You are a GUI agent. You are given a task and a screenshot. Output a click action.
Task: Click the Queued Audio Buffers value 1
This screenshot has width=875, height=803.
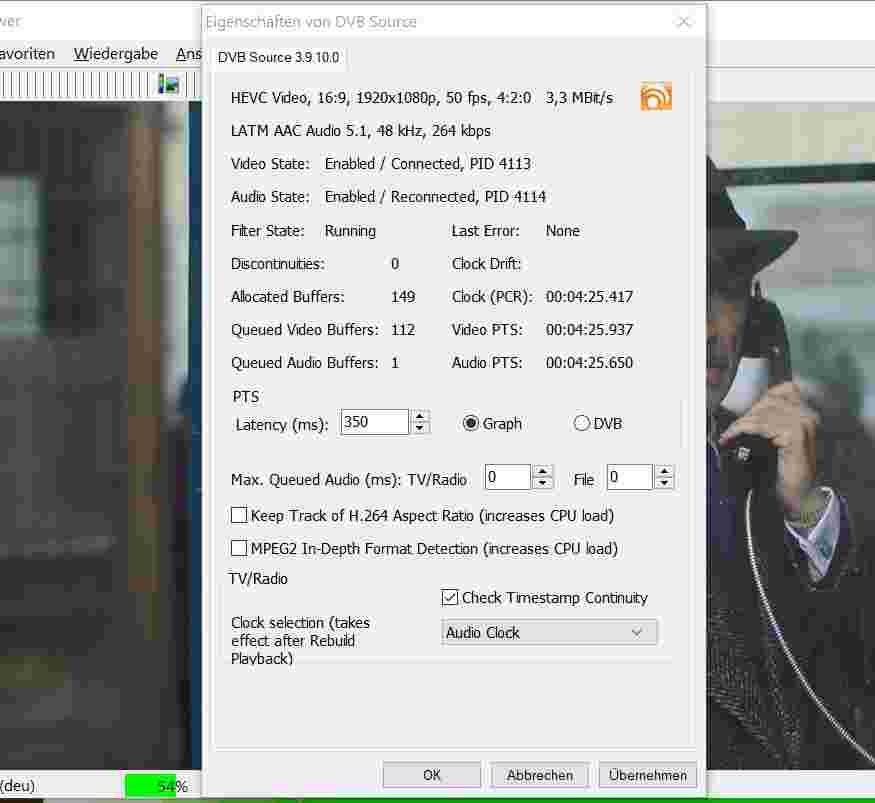pyautogui.click(x=395, y=363)
